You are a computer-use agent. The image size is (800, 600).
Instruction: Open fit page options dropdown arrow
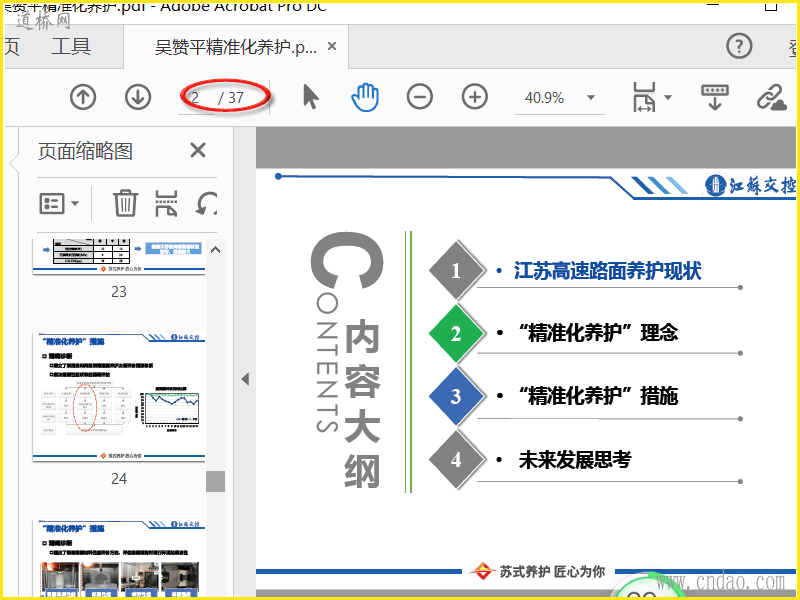667,97
